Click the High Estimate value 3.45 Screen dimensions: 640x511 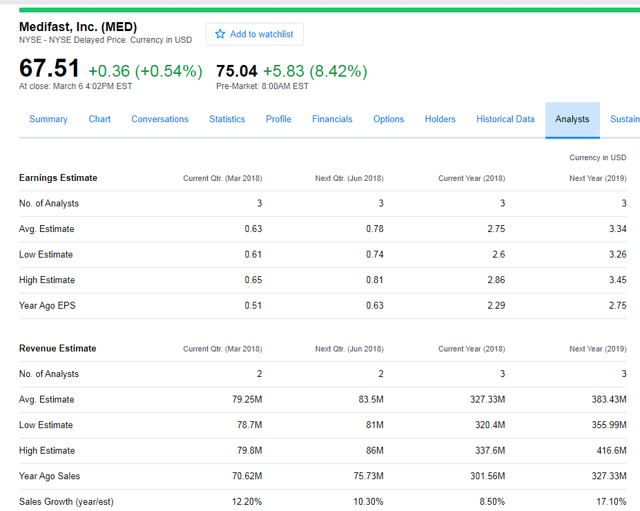coord(618,280)
